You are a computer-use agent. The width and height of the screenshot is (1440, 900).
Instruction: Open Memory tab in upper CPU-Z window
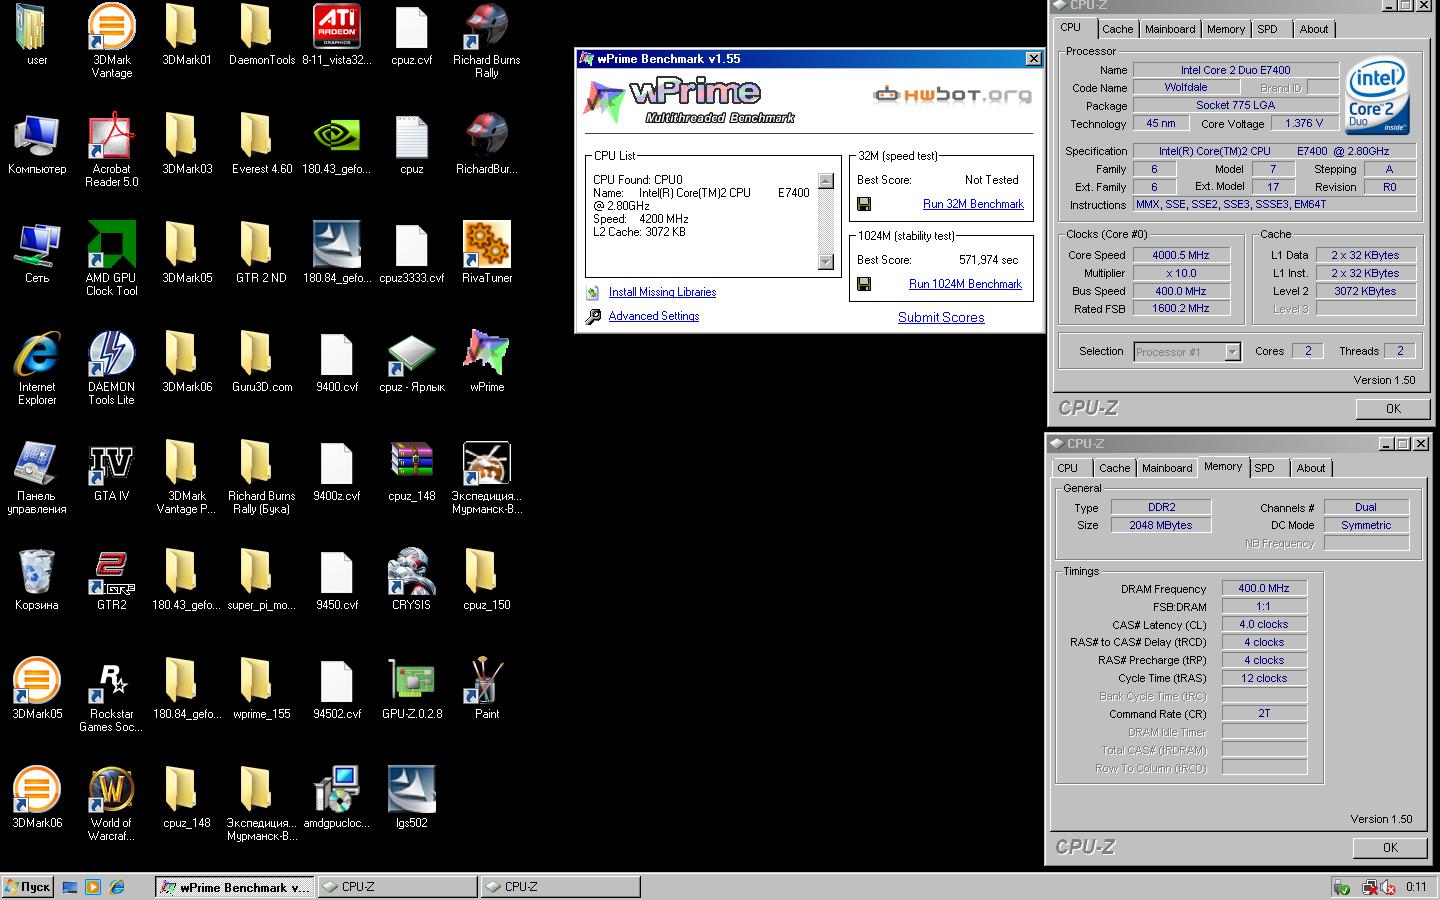(x=1225, y=29)
